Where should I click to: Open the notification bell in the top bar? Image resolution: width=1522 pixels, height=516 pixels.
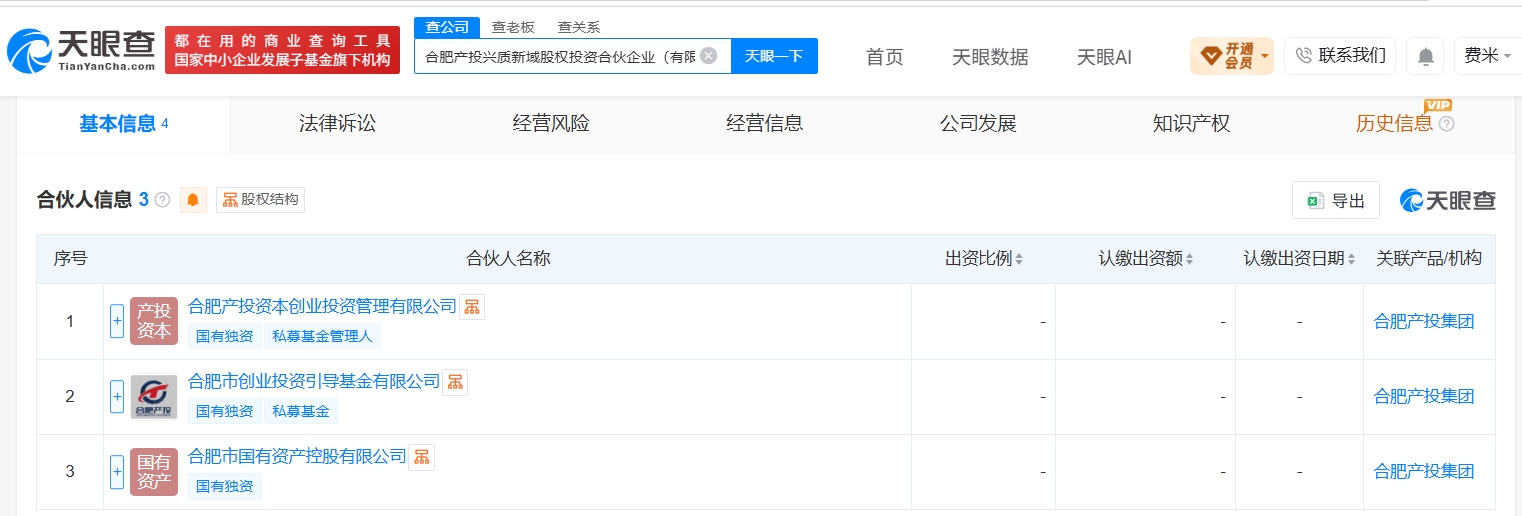pos(1425,56)
